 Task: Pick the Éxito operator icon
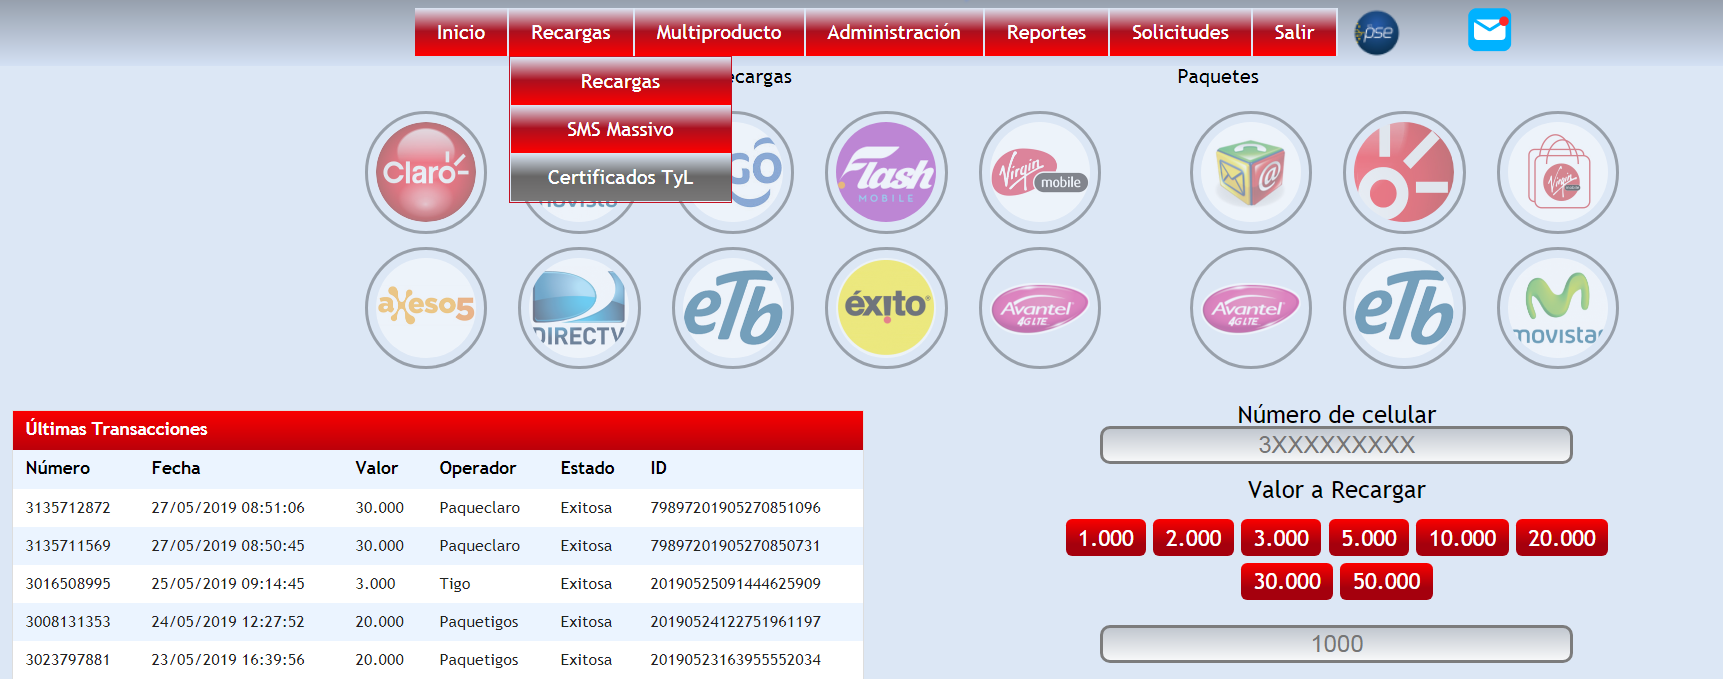point(886,308)
